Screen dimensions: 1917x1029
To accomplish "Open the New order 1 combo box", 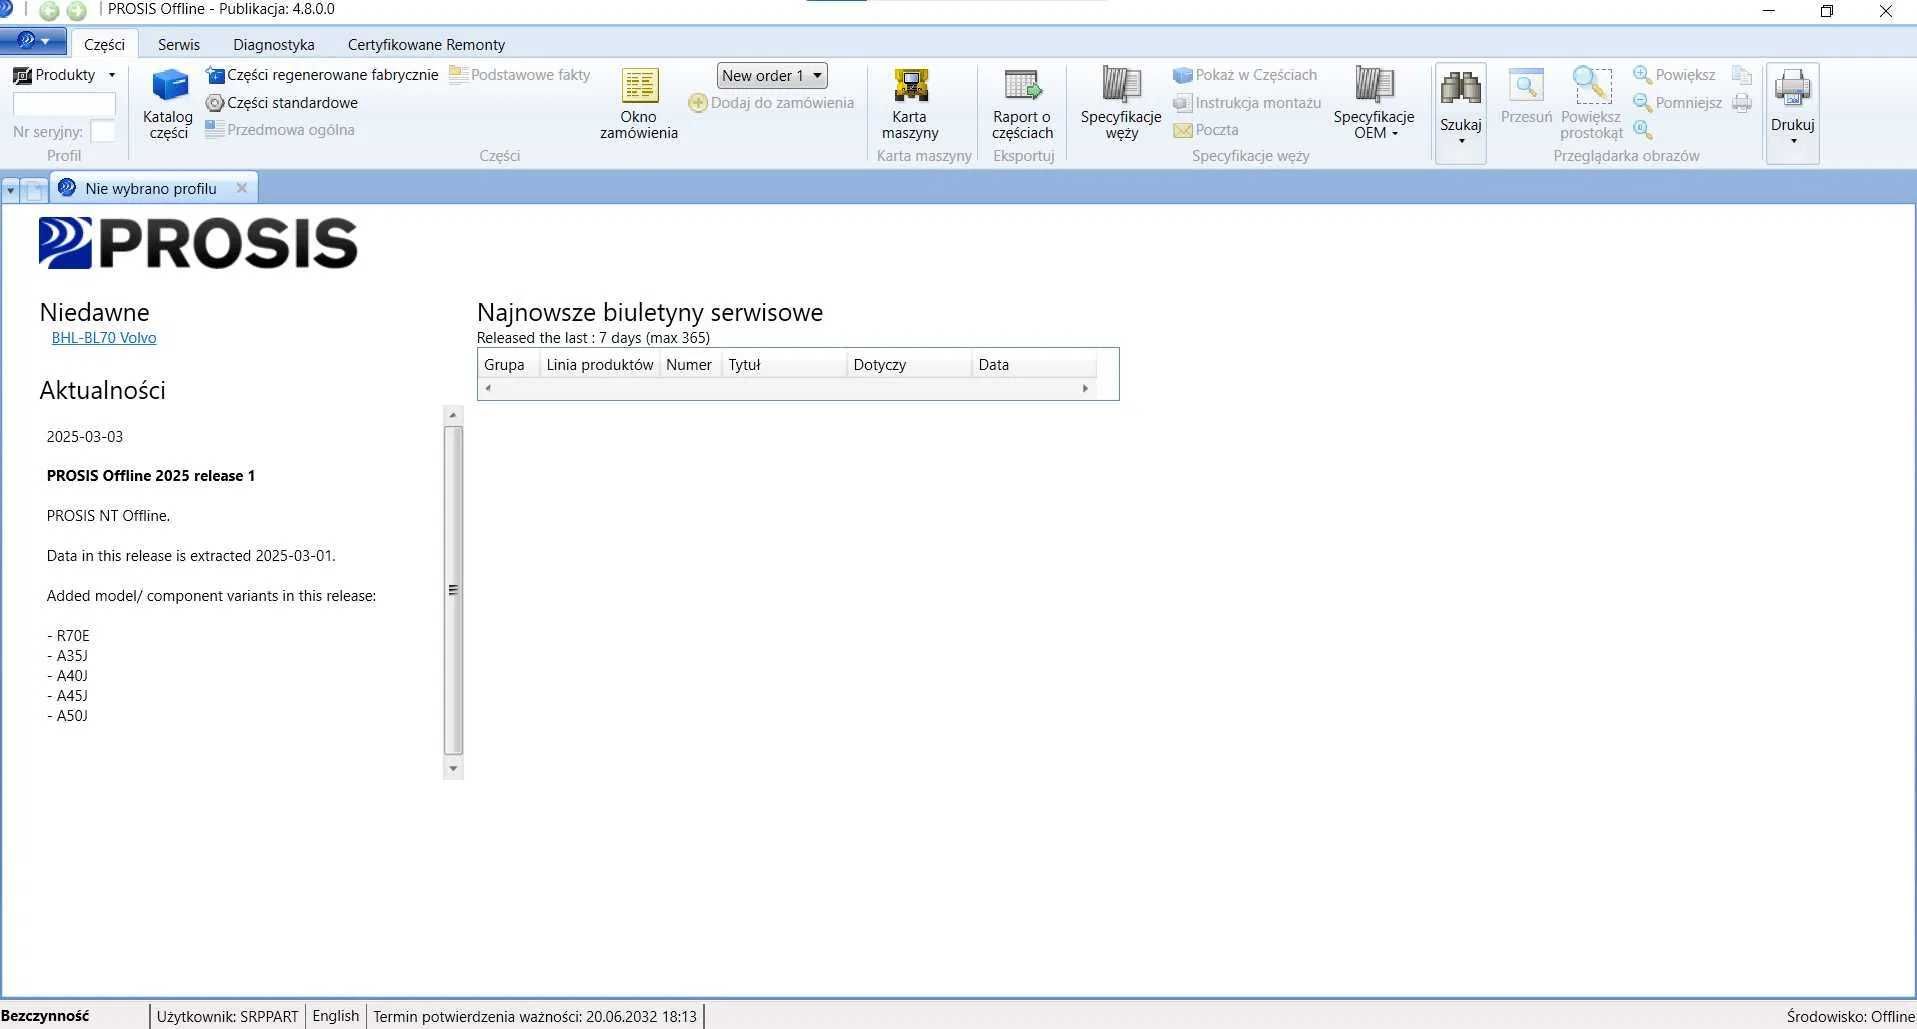I will (x=772, y=75).
